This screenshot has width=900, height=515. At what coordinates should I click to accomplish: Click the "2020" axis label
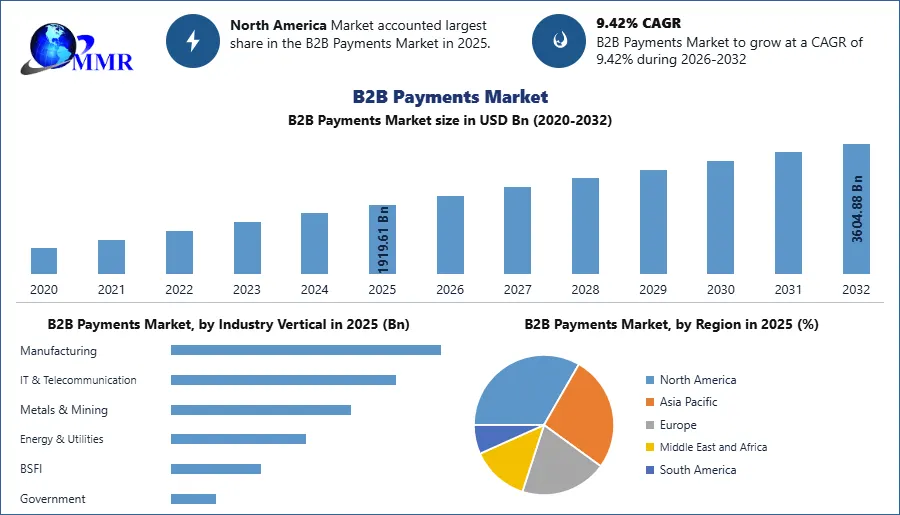tap(44, 290)
